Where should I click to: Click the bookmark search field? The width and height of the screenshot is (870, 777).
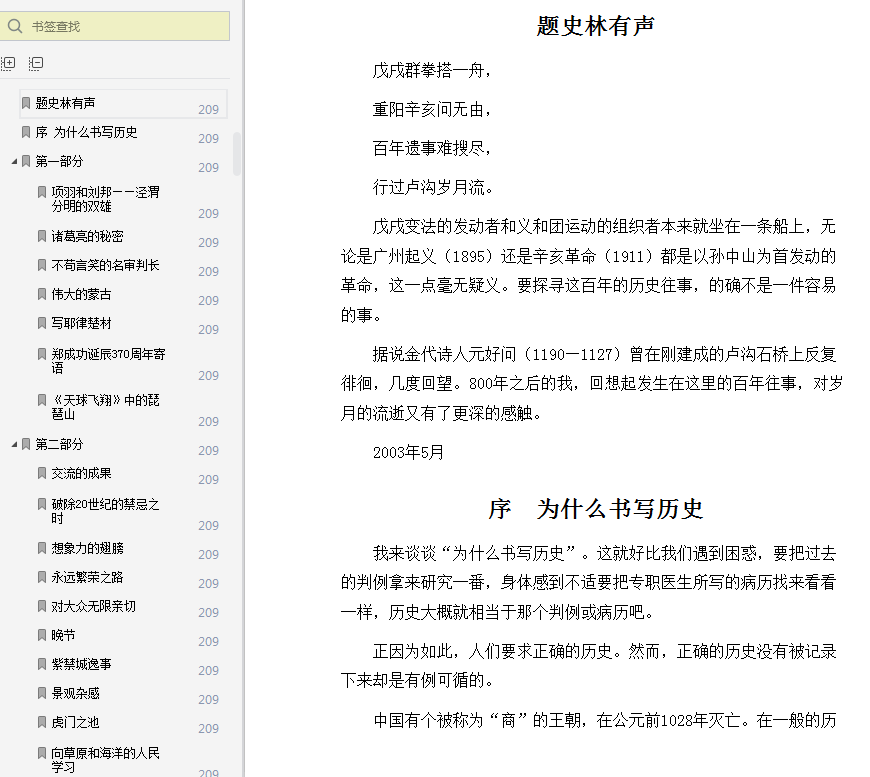click(114, 26)
